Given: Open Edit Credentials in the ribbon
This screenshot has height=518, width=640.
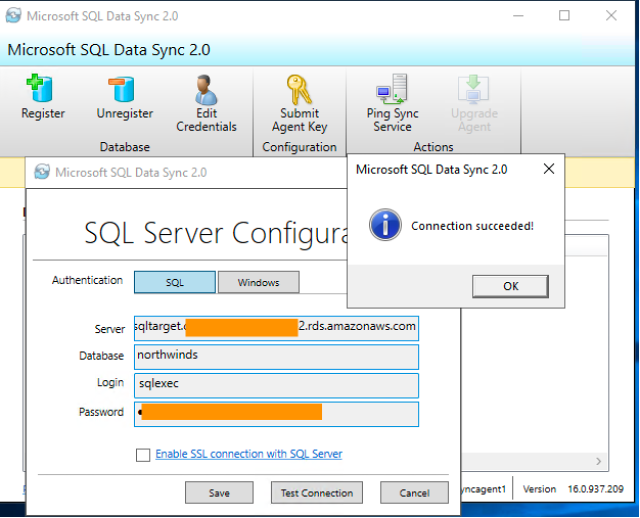Looking at the screenshot, I should click(x=206, y=103).
